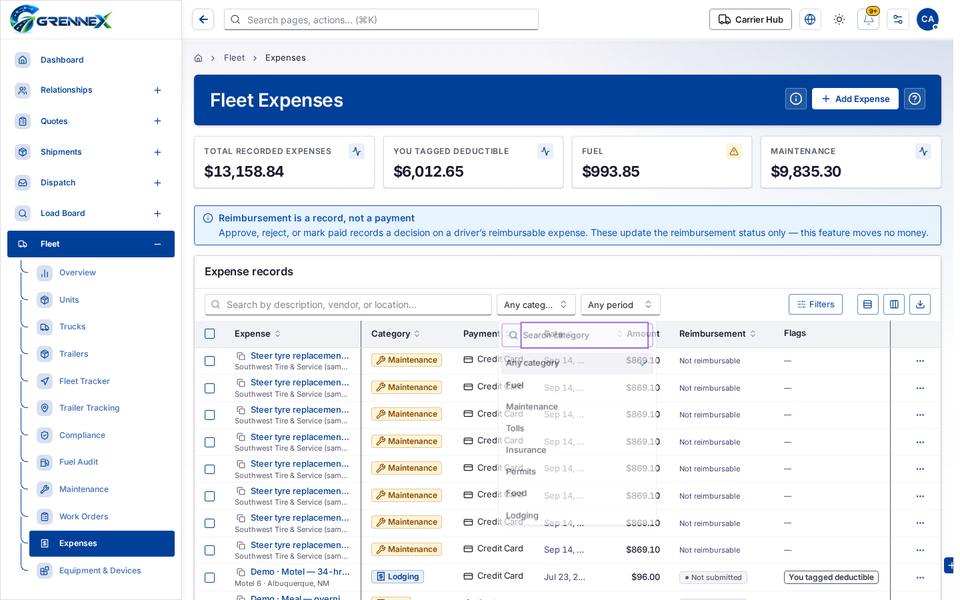The image size is (960, 600).
Task: Open the CA user avatar menu
Action: (928, 20)
